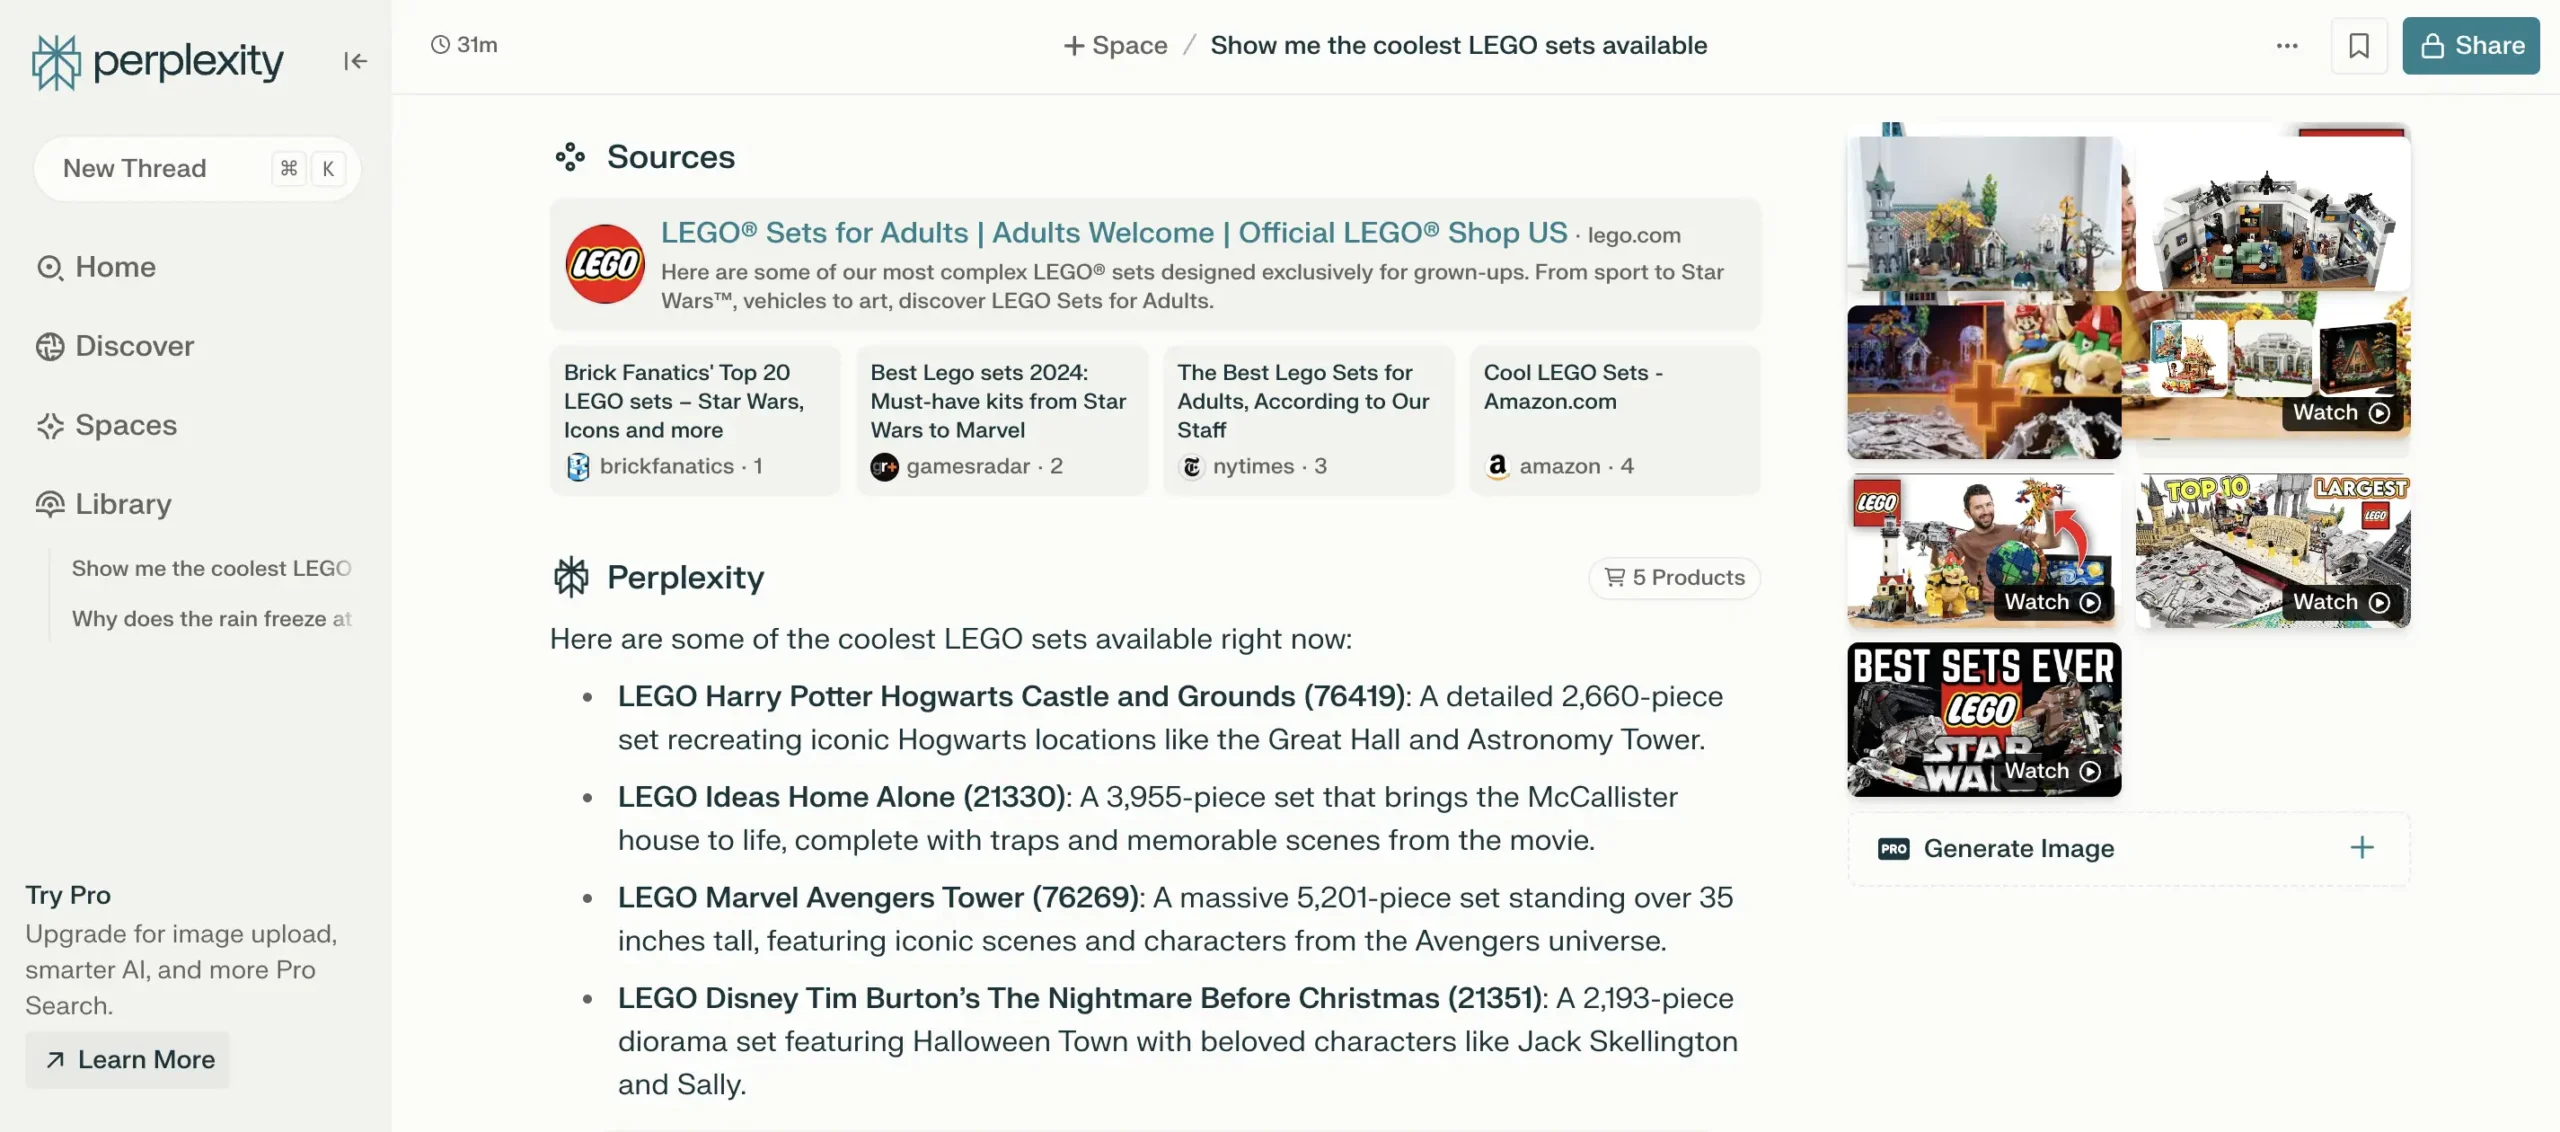
Task: Open the three-dots more options menu
Action: coord(2287,45)
